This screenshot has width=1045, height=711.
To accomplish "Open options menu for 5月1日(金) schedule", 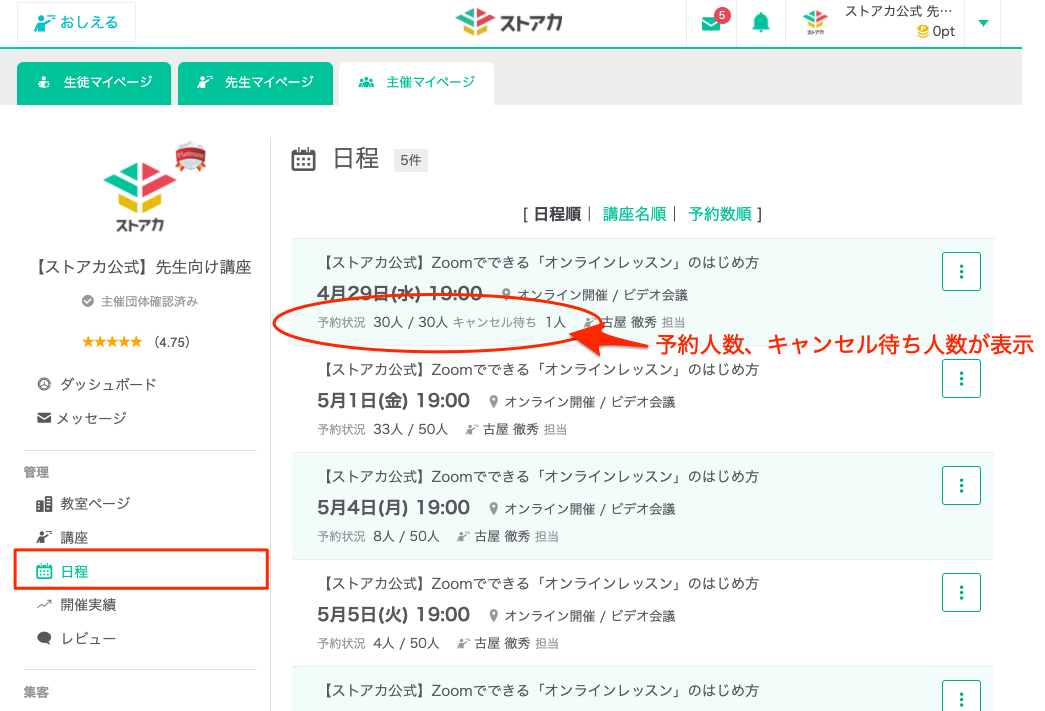I will (961, 378).
